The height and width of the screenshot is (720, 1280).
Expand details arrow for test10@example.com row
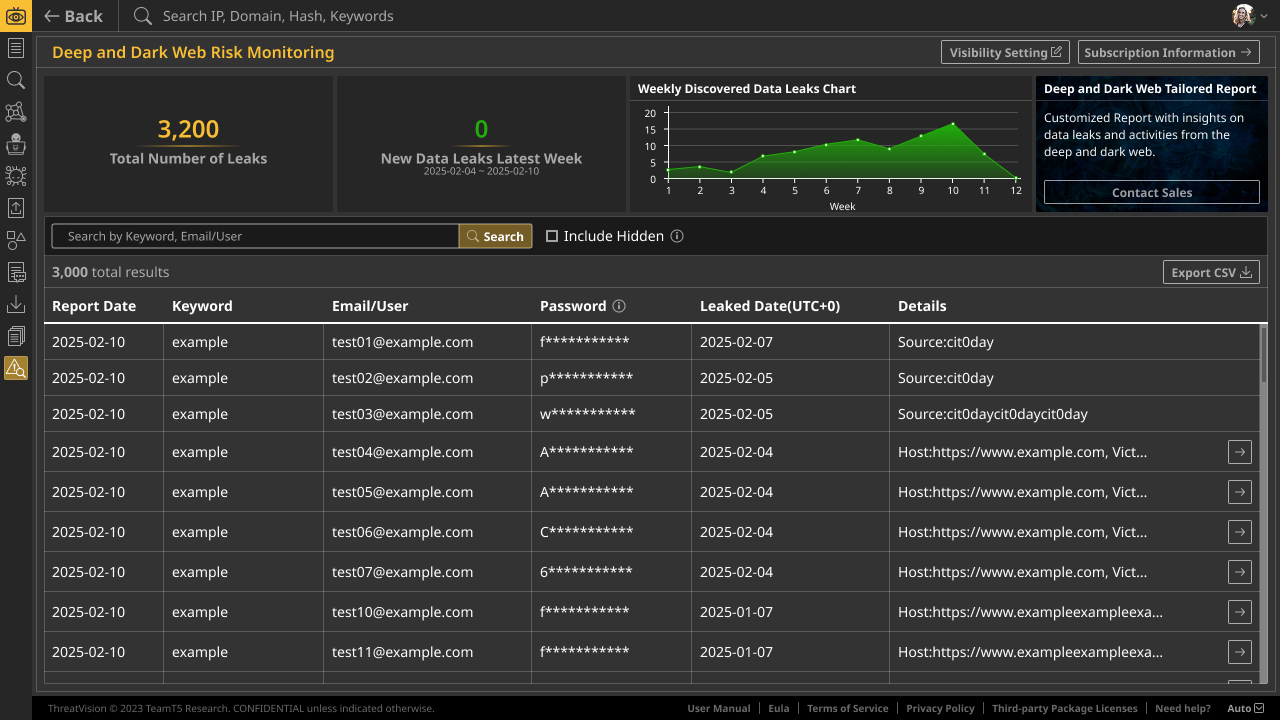coord(1239,612)
